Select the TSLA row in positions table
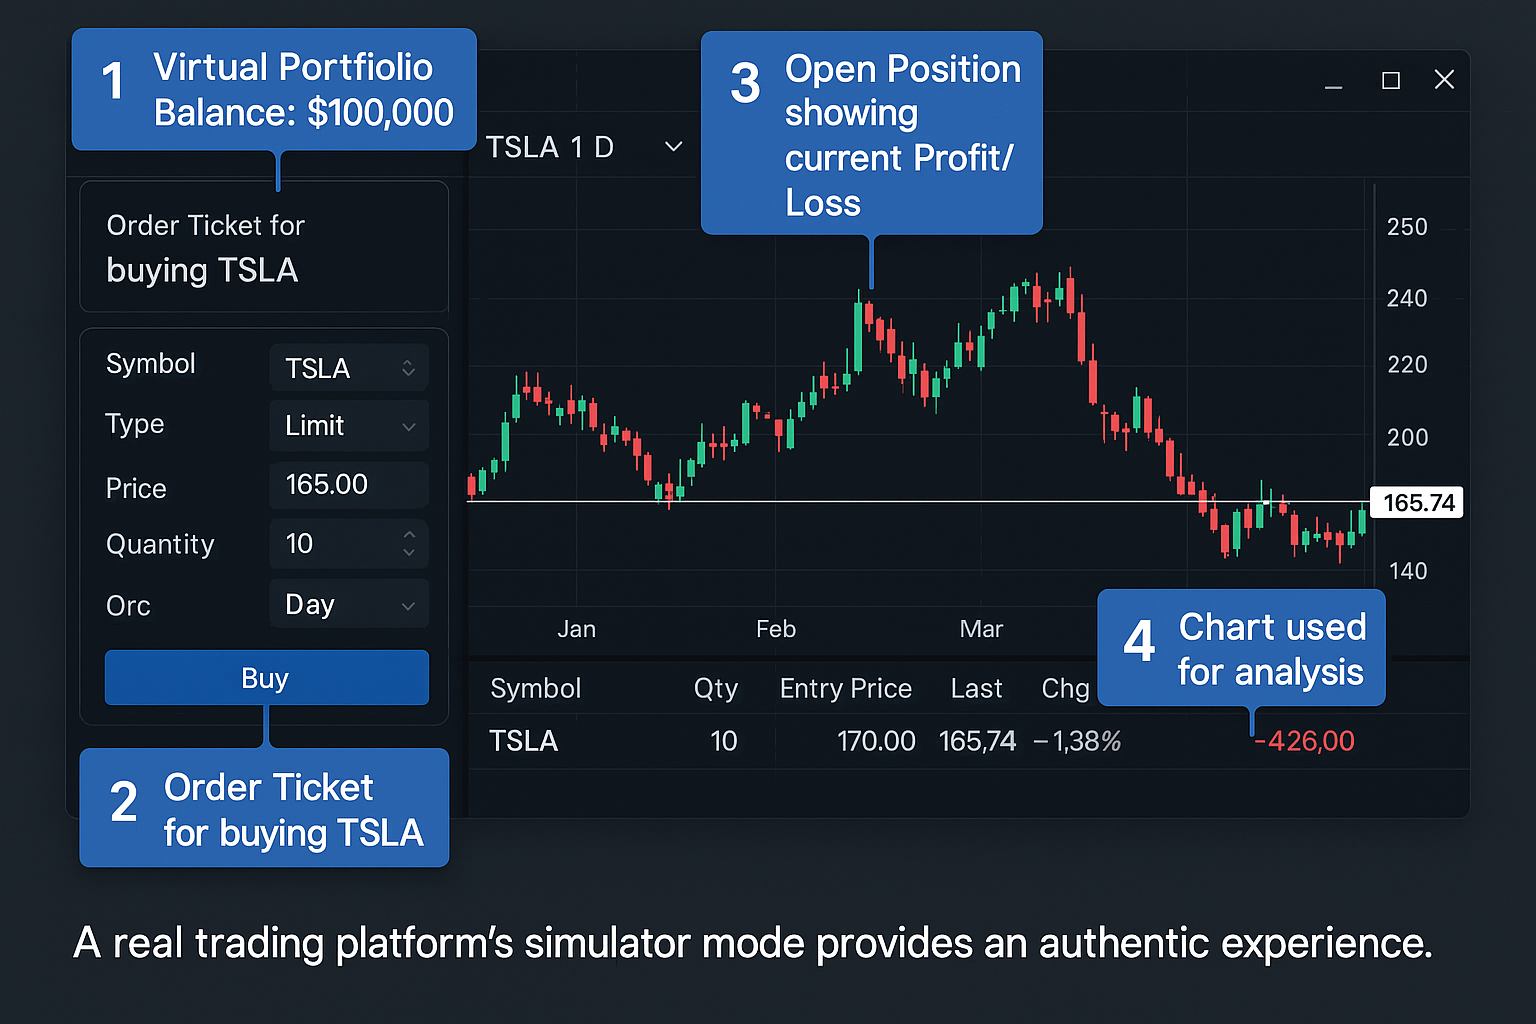This screenshot has width=1536, height=1024. click(x=523, y=741)
